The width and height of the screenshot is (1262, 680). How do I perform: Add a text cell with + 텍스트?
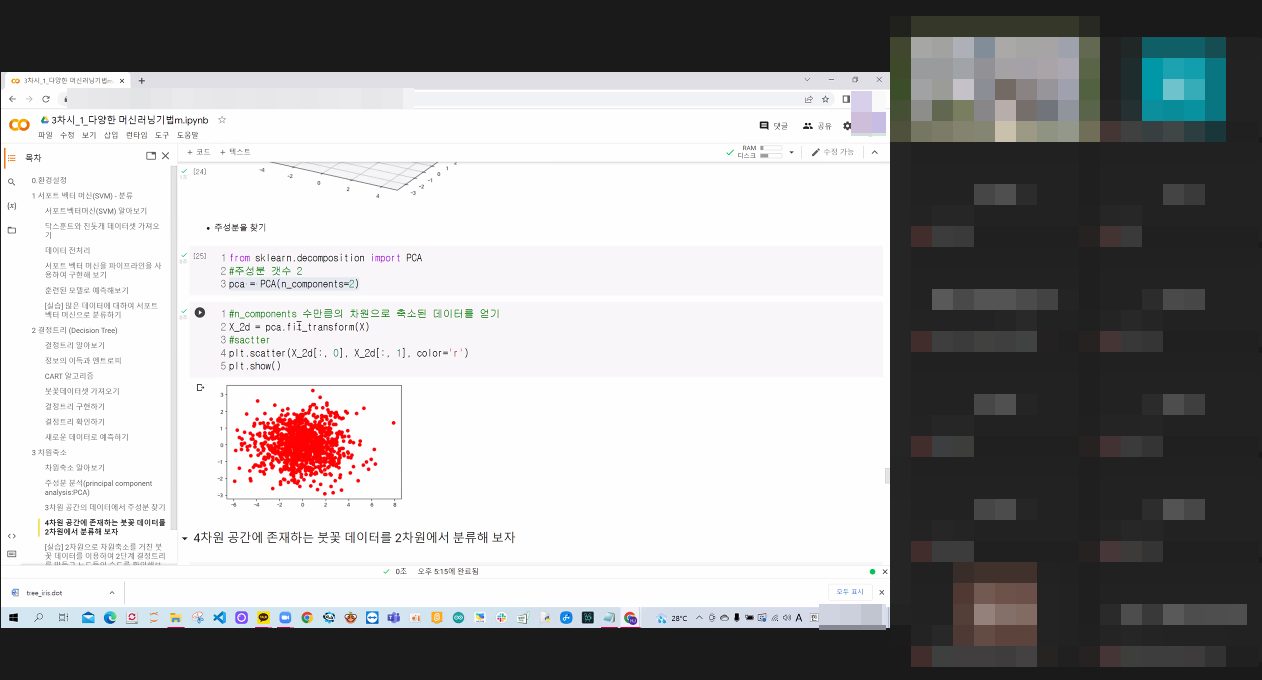236,152
